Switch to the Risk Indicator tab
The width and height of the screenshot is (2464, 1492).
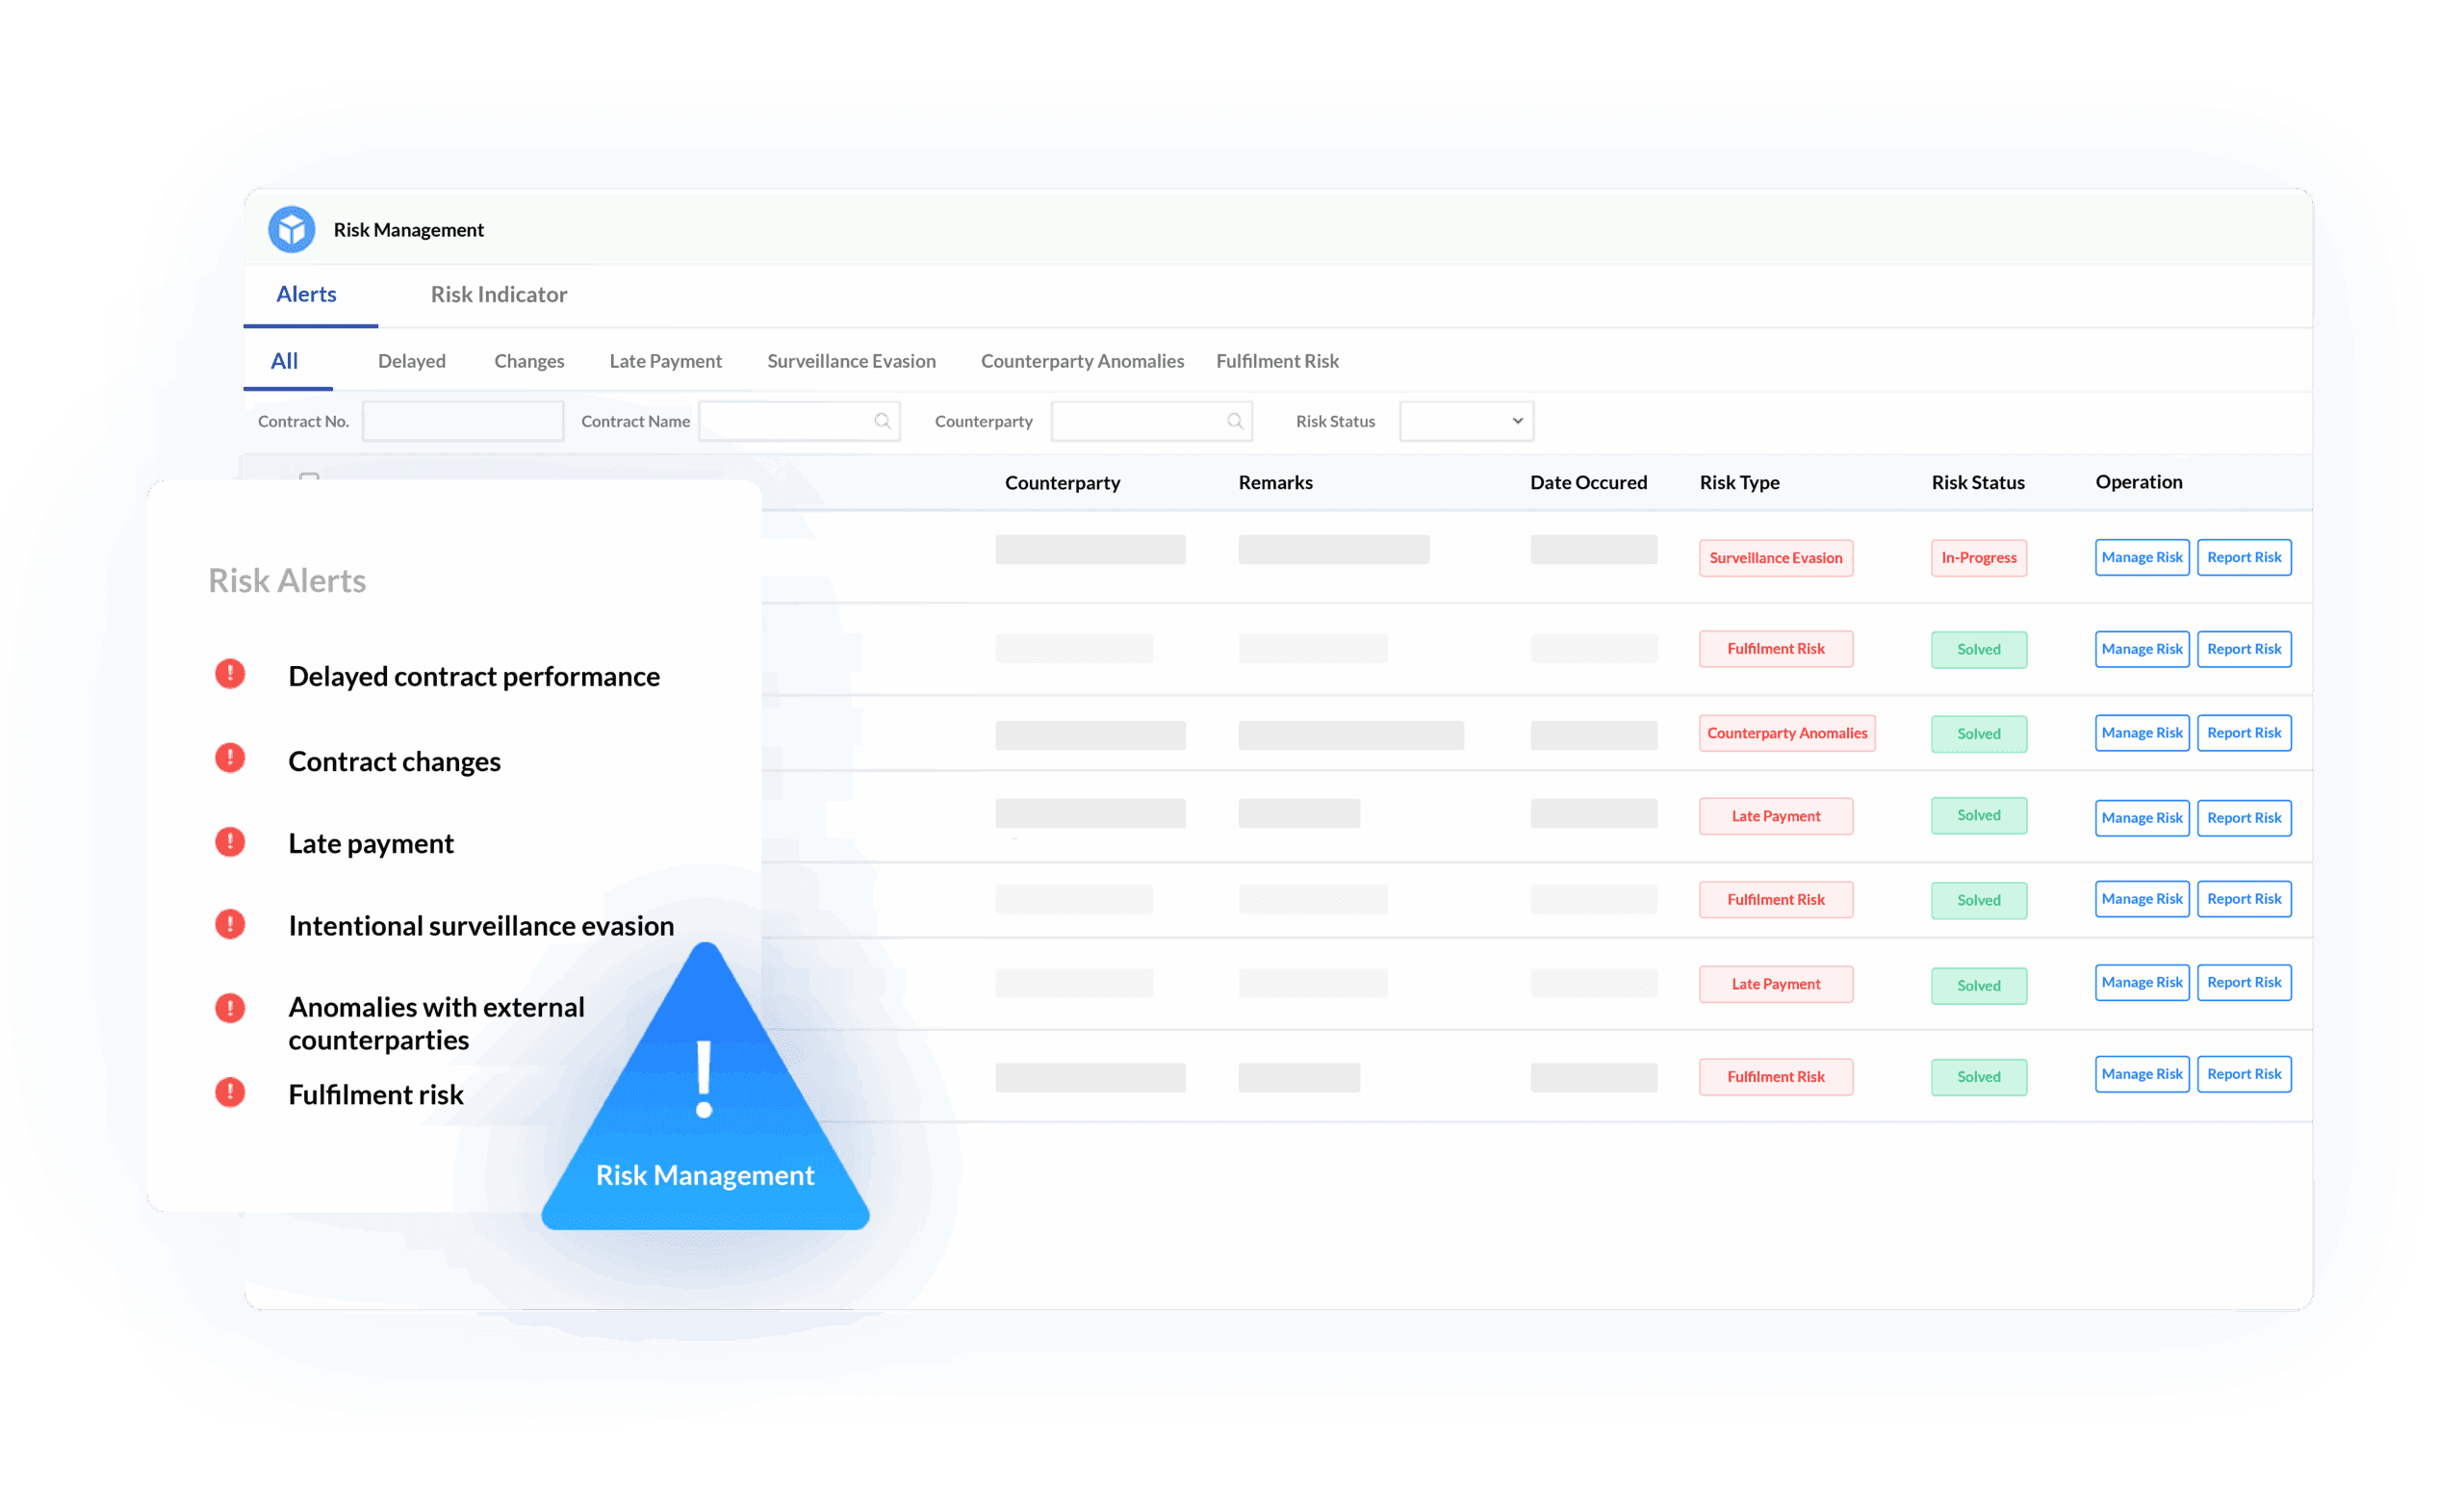click(499, 294)
